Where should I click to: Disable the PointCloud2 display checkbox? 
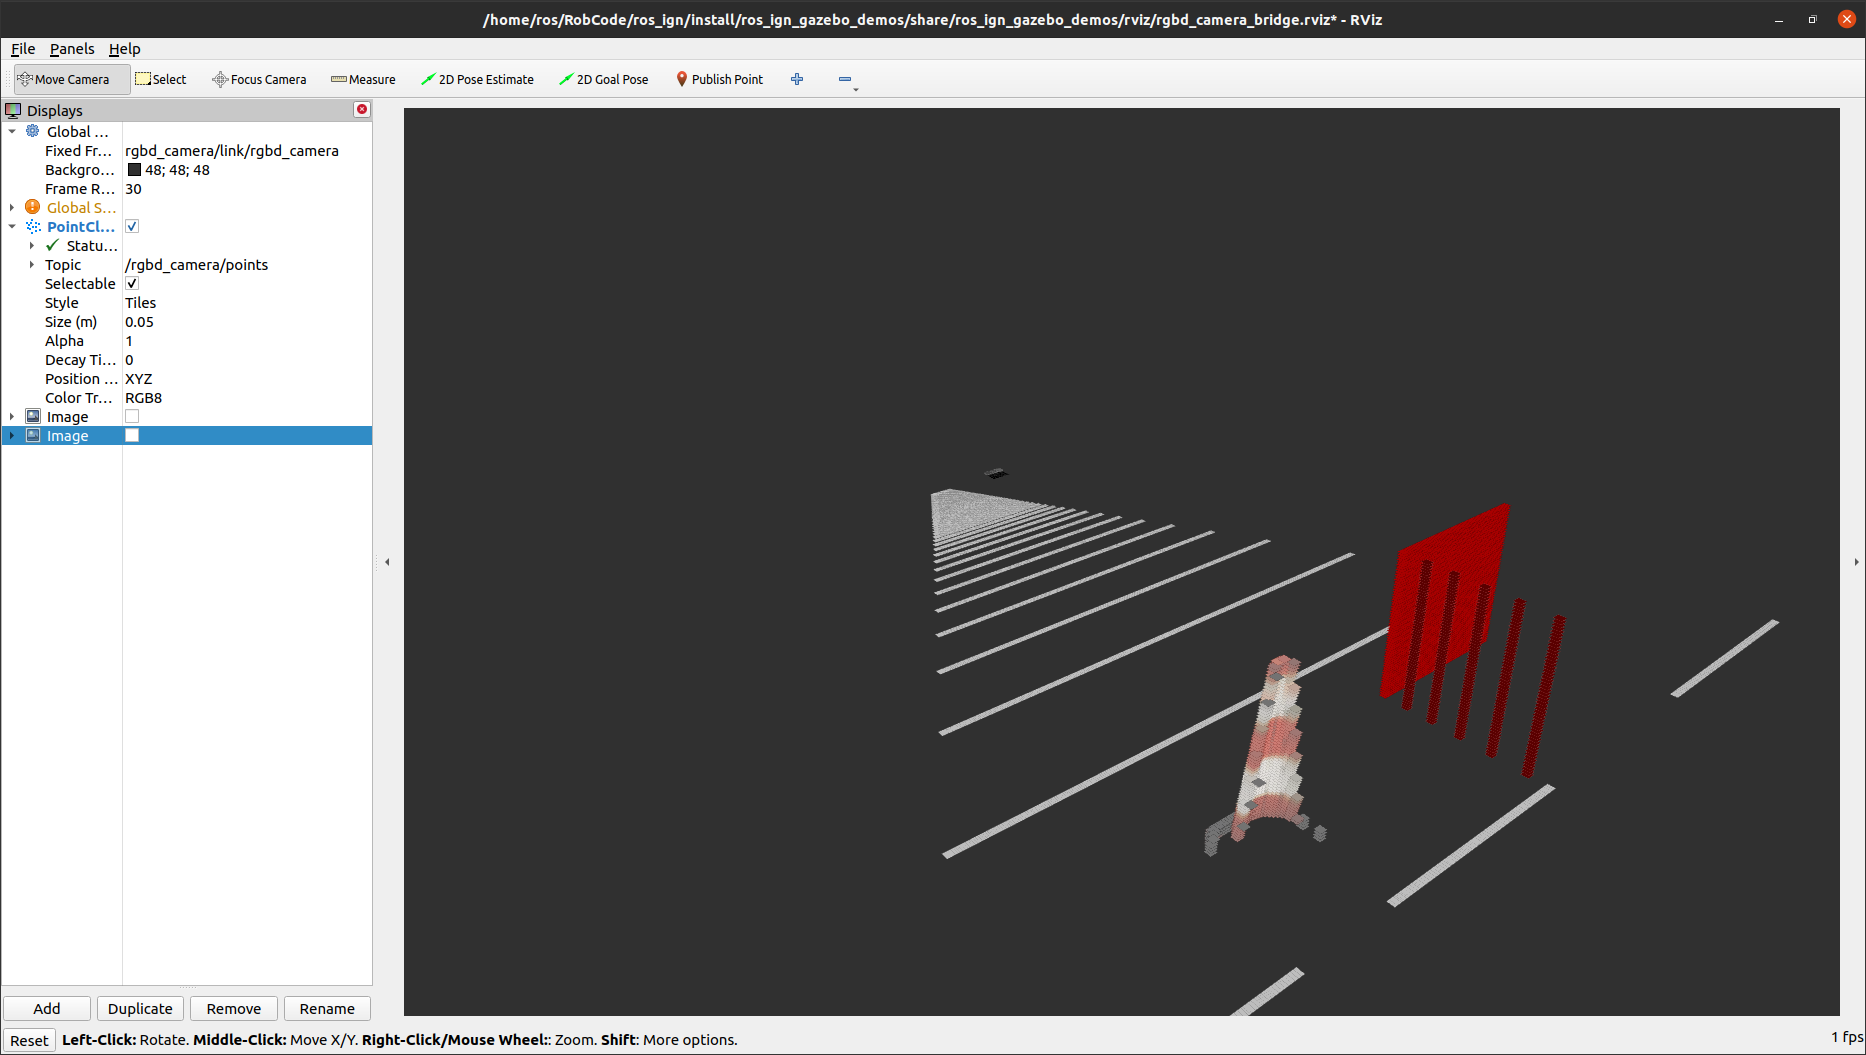(x=132, y=226)
